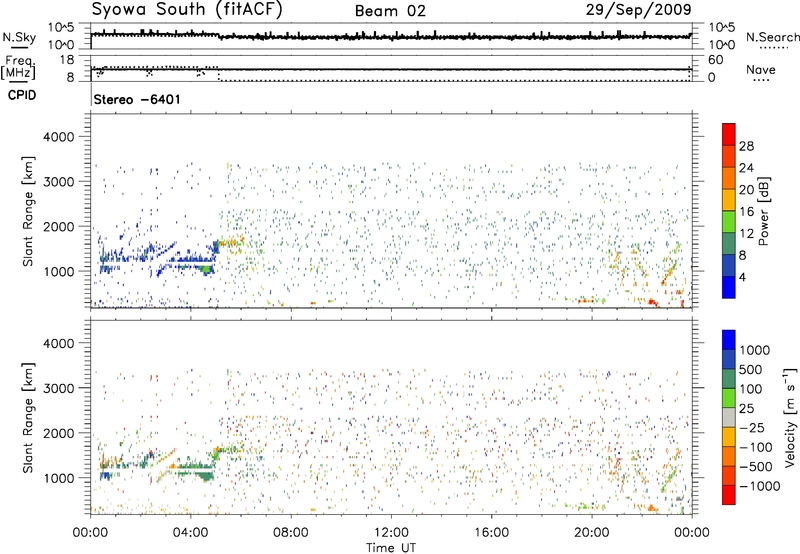Image resolution: width=800 pixels, height=554 pixels.
Task: Click the light green 12–16 dB colorbar segment
Action: (729, 222)
